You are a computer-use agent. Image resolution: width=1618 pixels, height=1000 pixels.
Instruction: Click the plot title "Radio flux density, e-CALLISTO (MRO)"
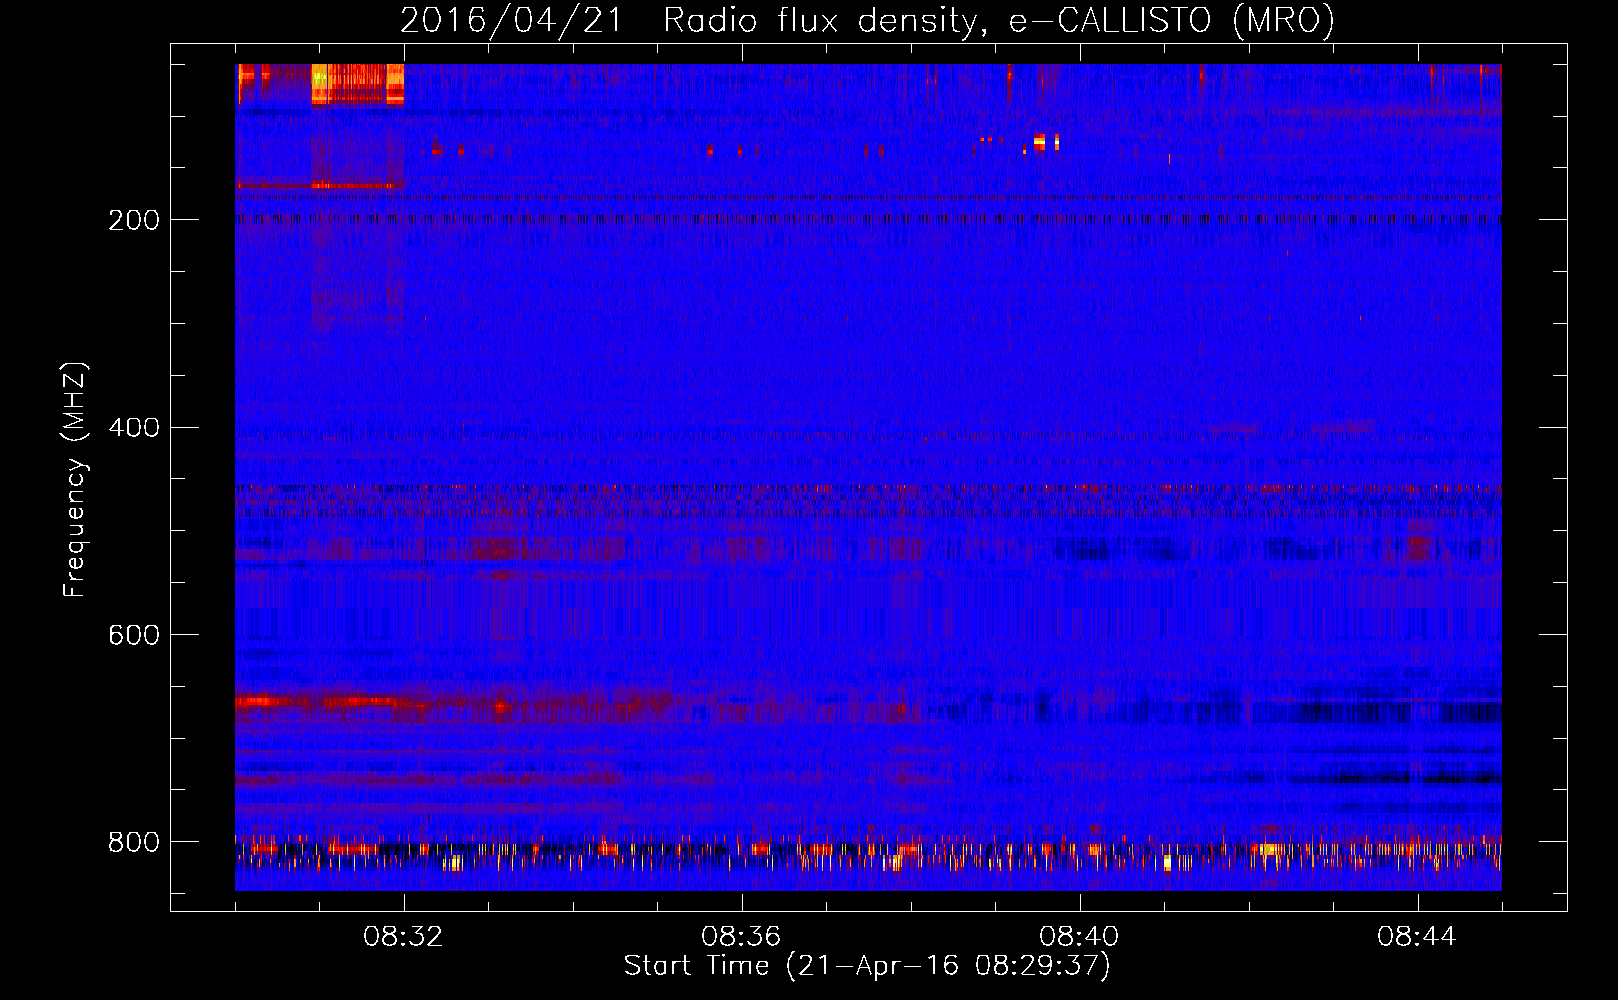coord(999,21)
